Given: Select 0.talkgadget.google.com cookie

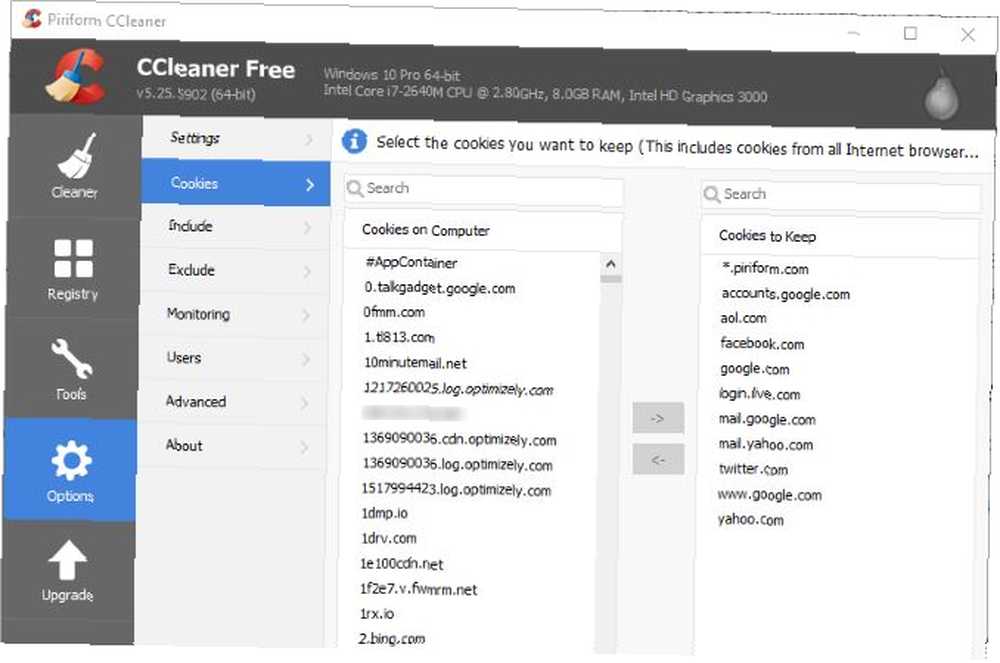Looking at the screenshot, I should [440, 288].
